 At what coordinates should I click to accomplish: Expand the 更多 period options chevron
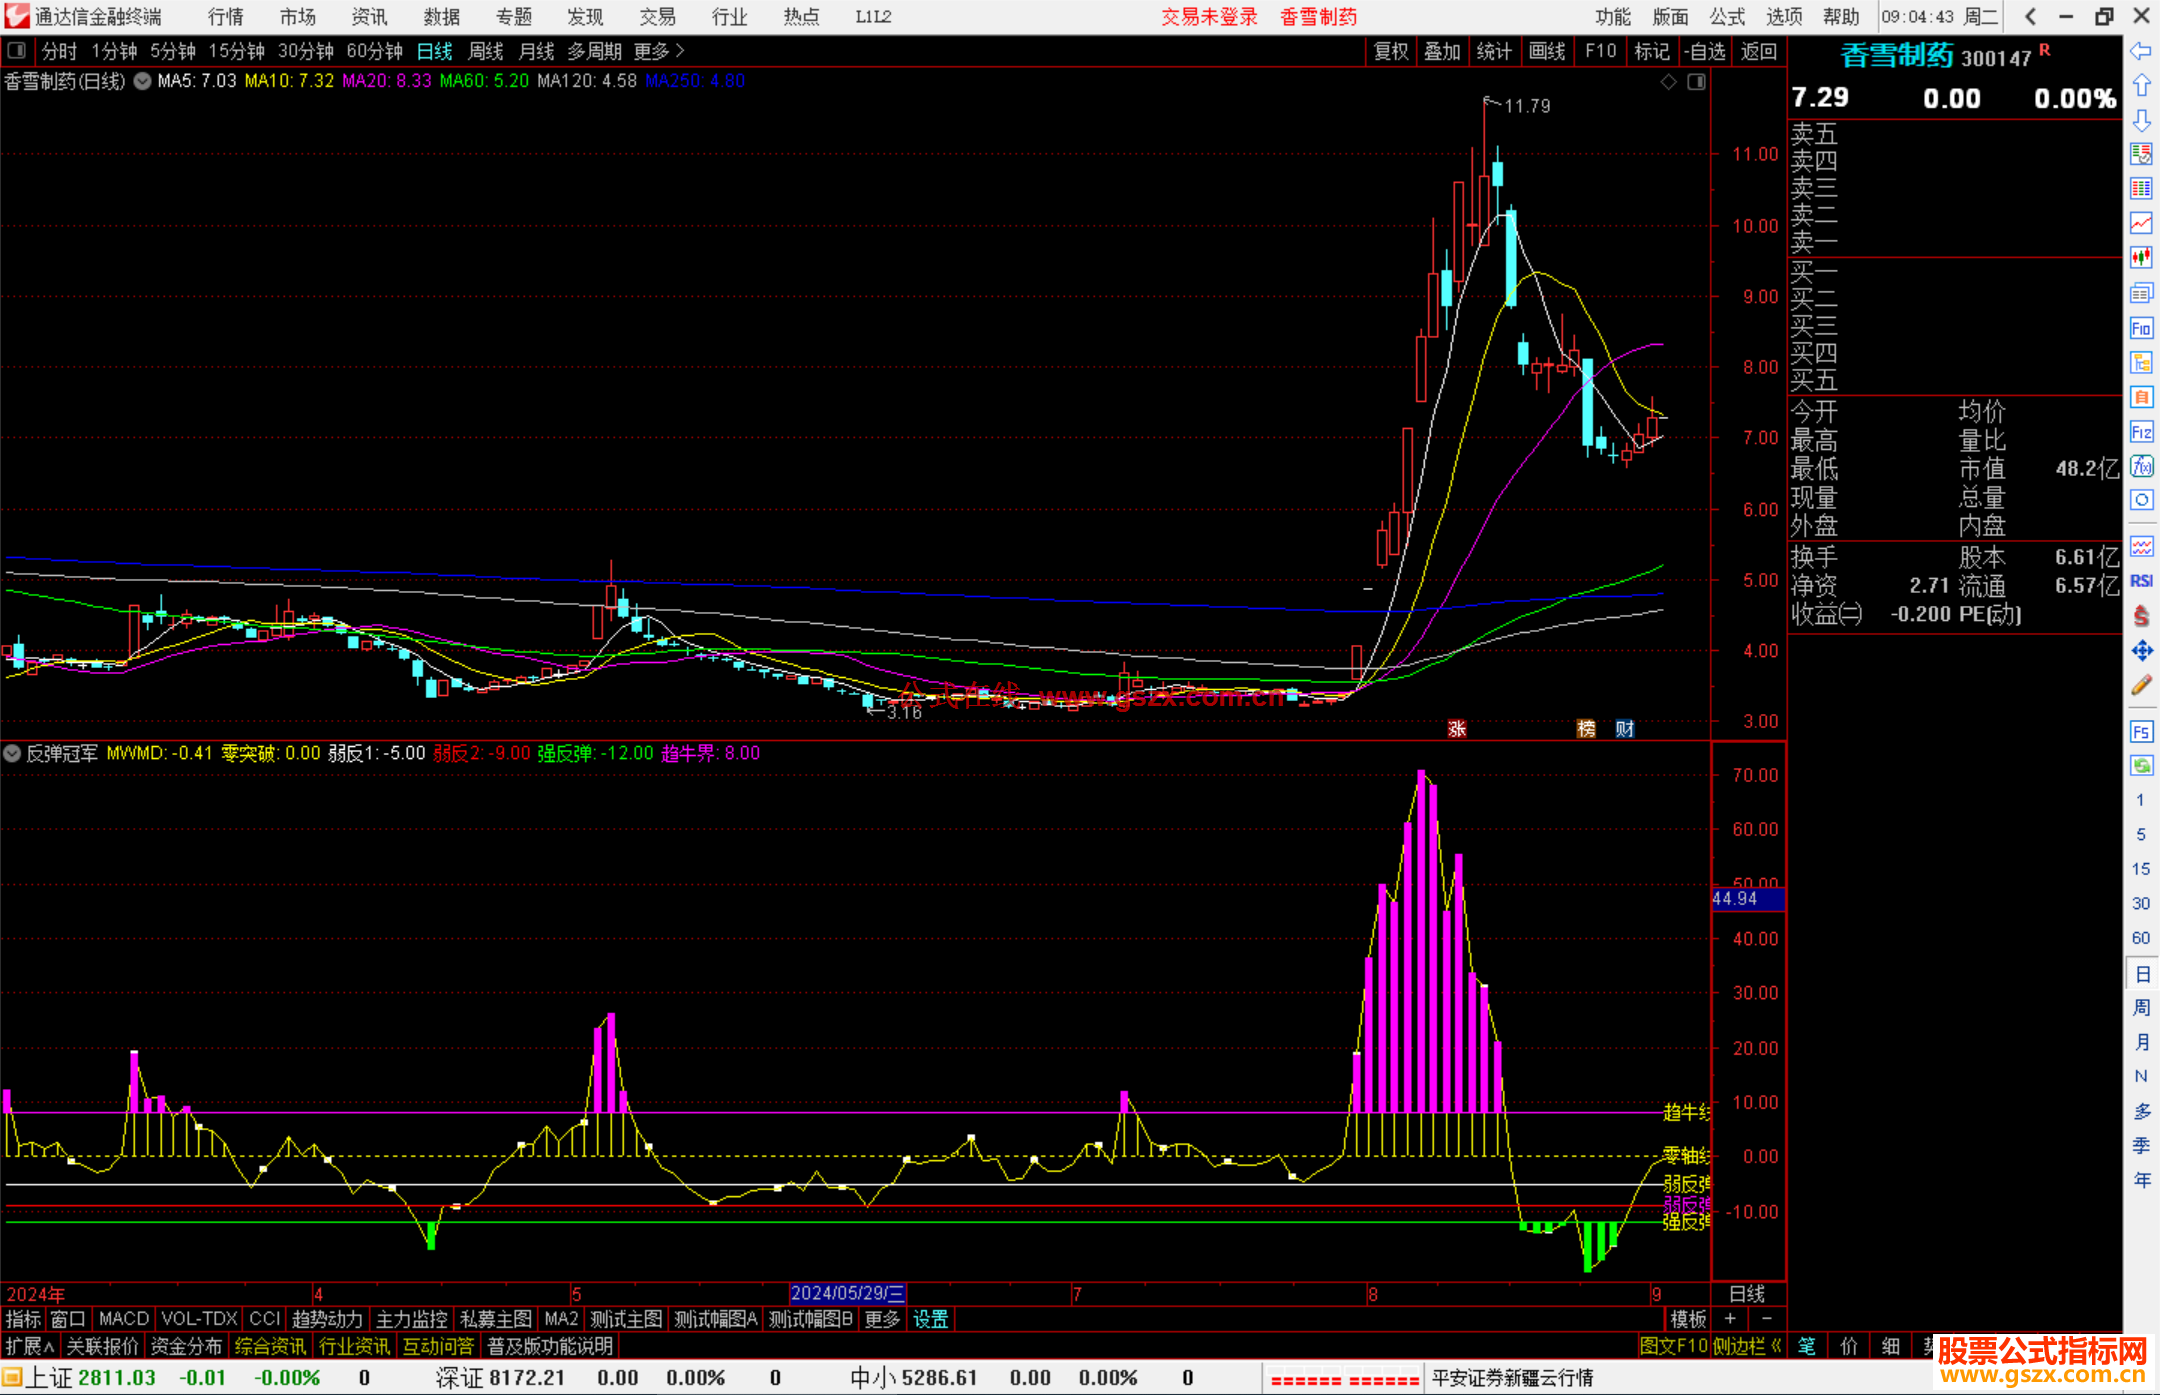681,51
